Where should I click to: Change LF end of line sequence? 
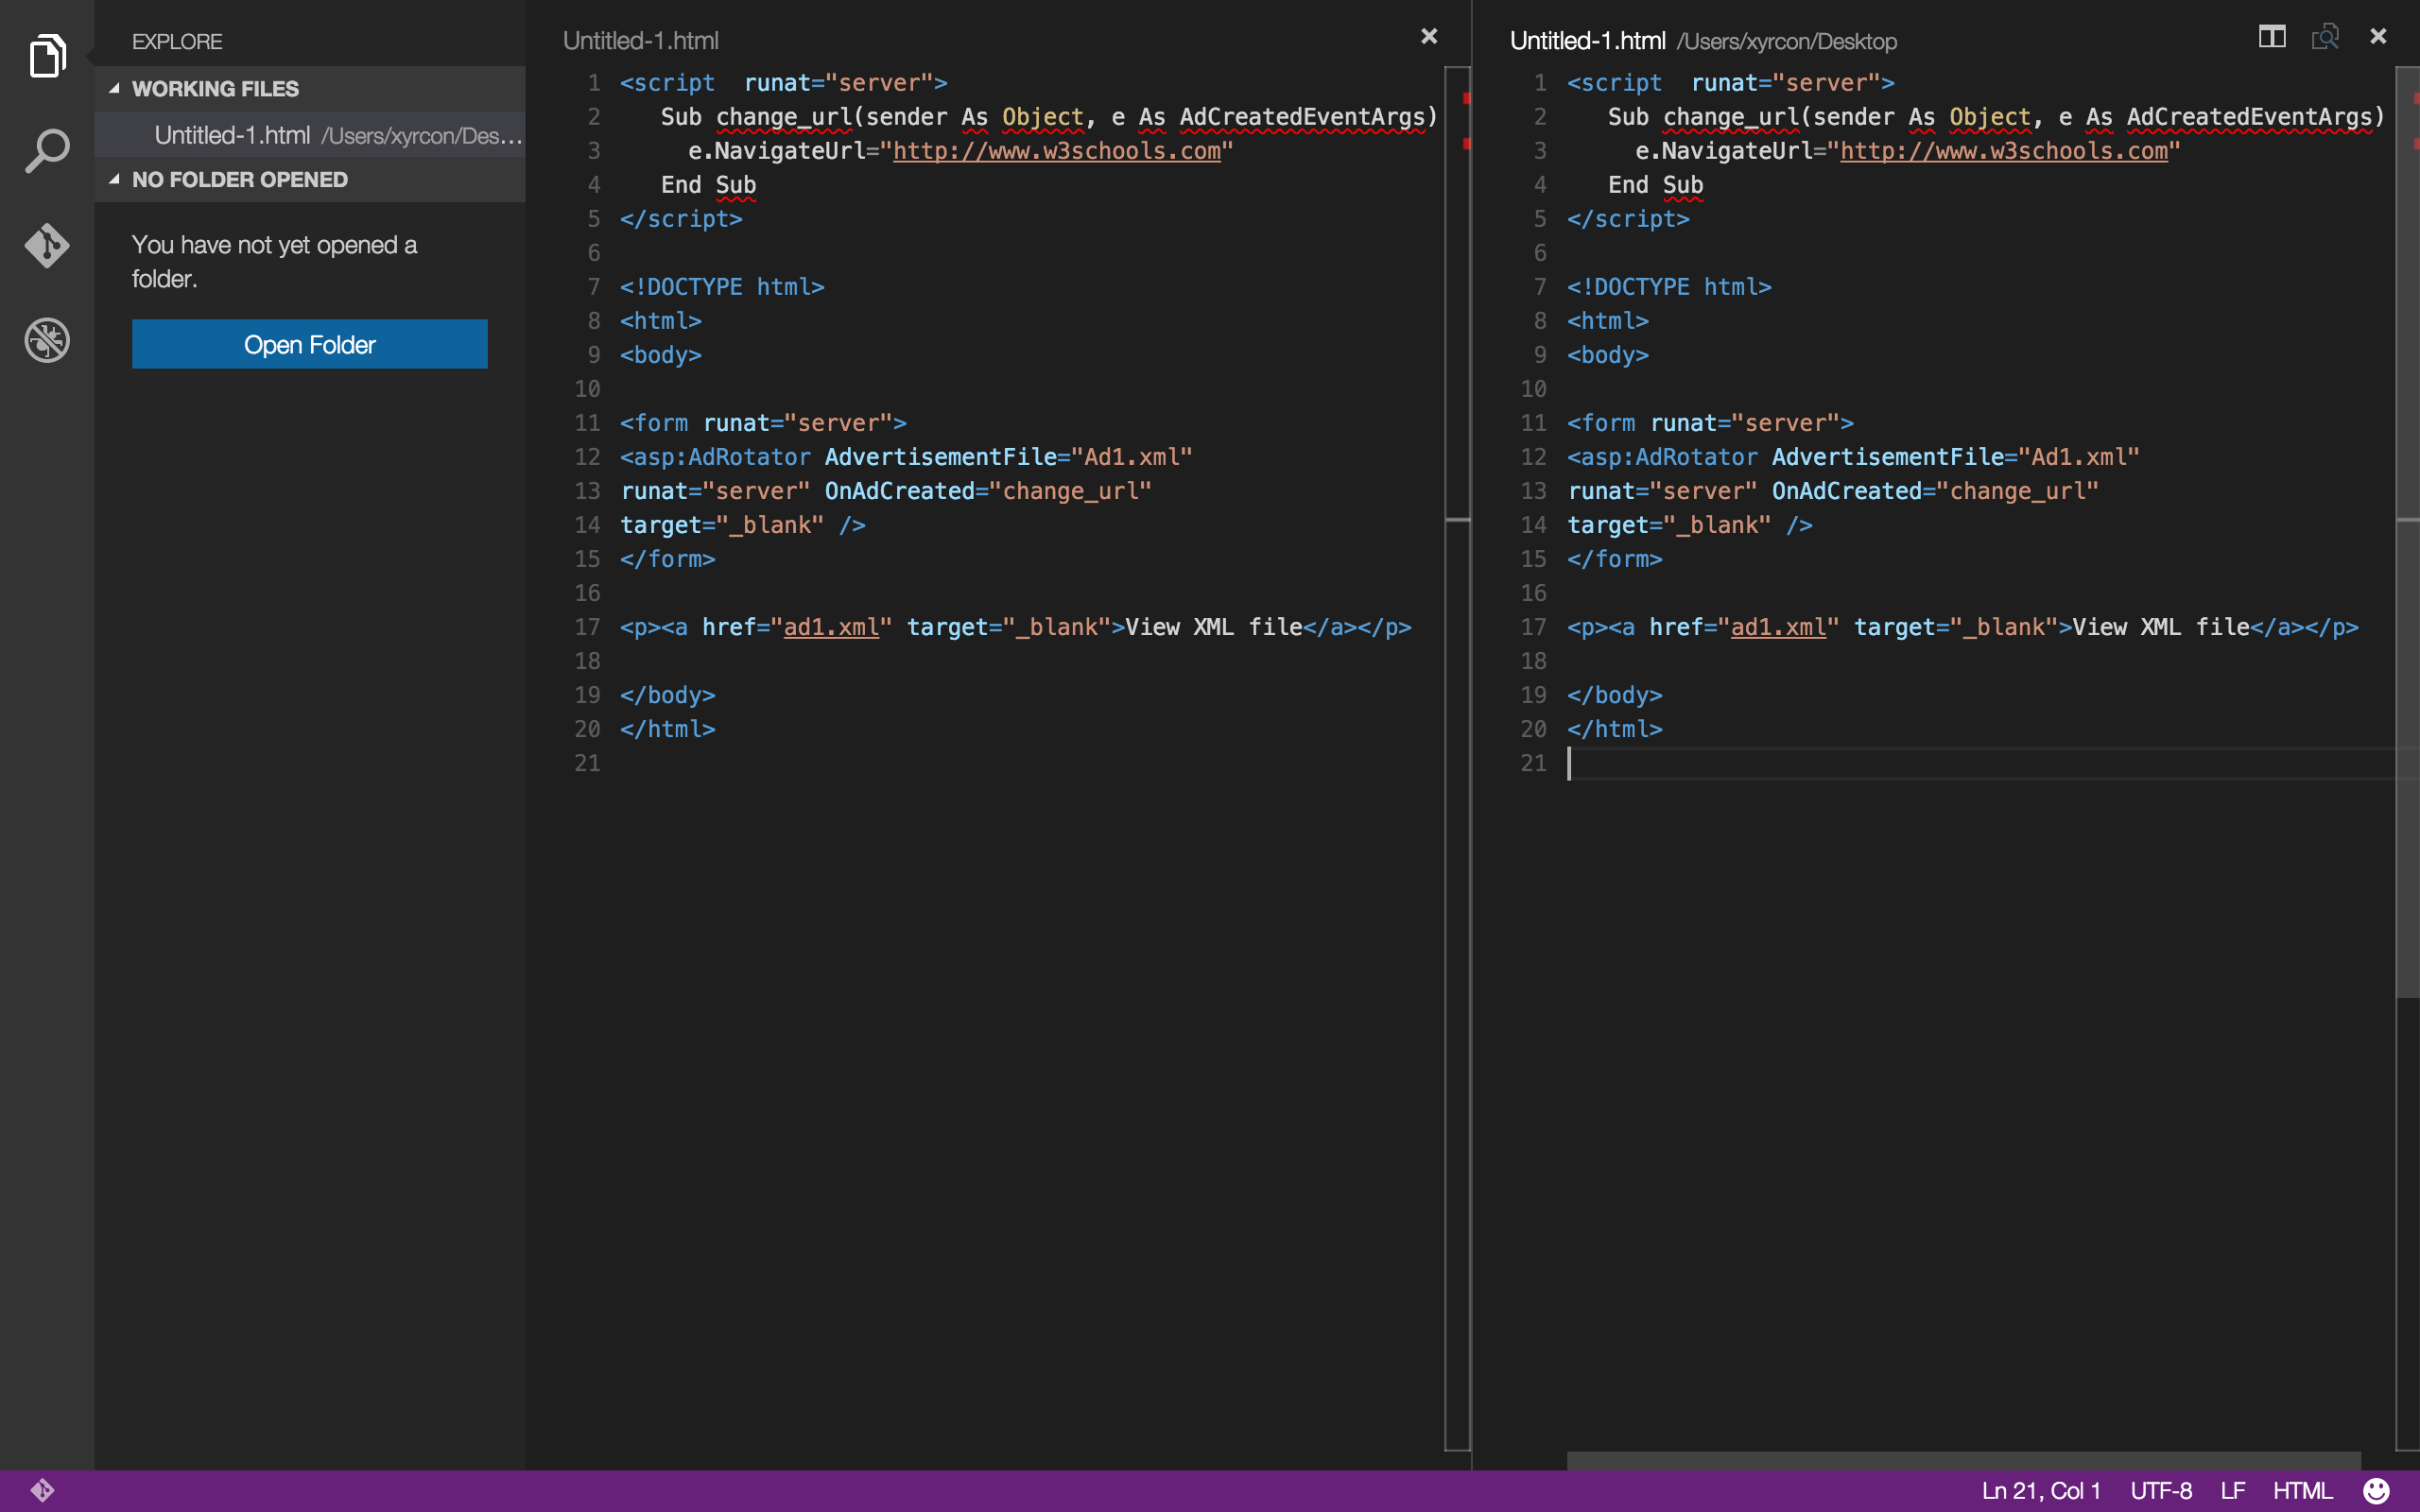point(2232,1490)
